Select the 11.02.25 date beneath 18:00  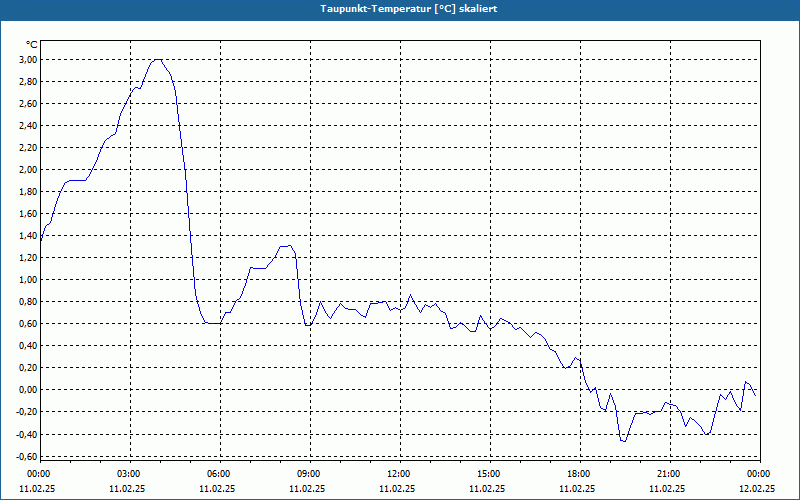pos(577,488)
